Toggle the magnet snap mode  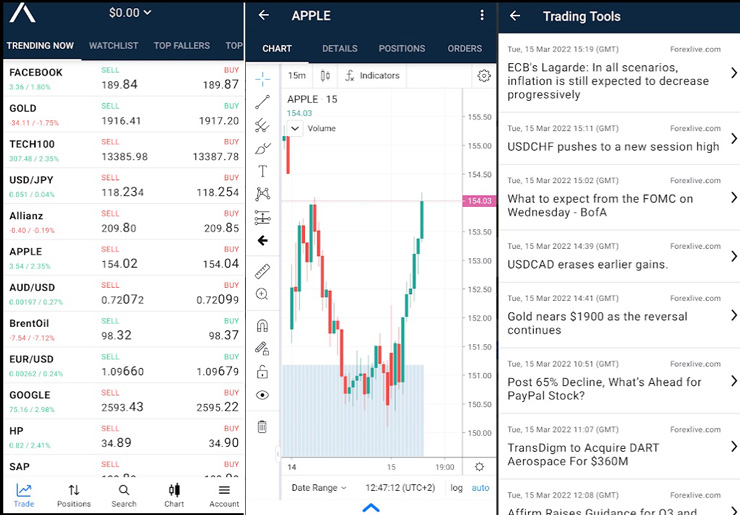click(x=262, y=325)
